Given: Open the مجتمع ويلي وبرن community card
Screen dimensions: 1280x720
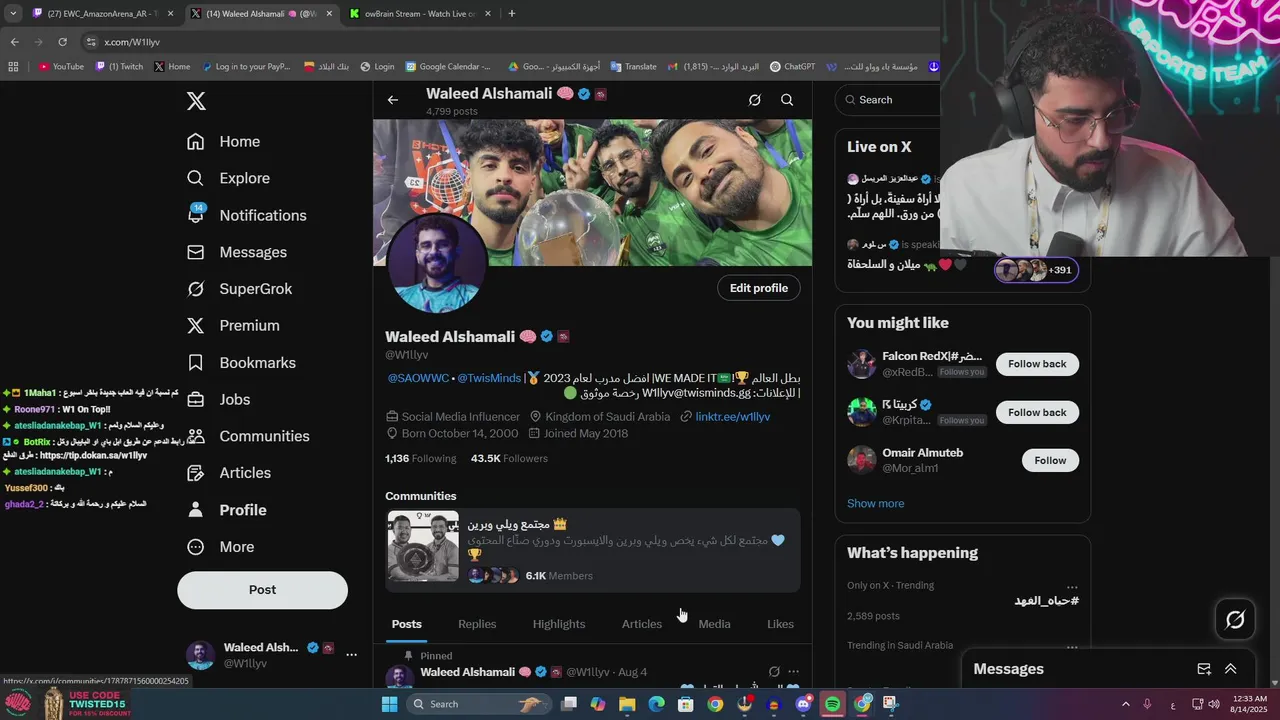Looking at the screenshot, I should pyautogui.click(x=593, y=550).
